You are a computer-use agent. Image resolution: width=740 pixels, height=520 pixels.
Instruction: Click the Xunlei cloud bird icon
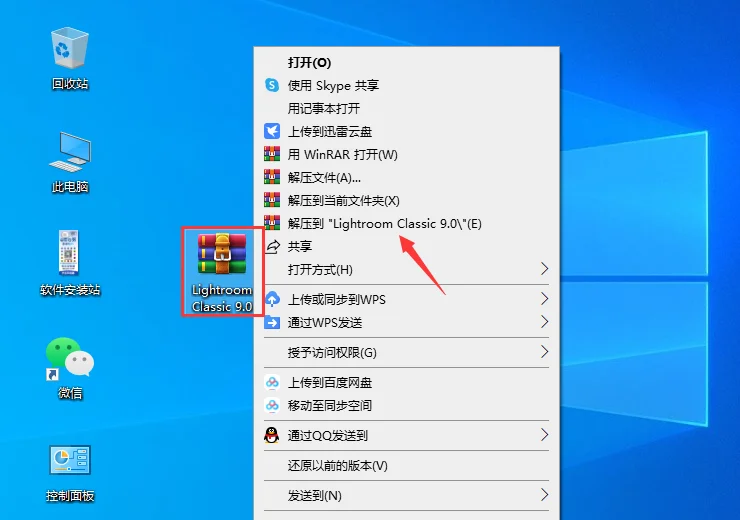click(272, 131)
